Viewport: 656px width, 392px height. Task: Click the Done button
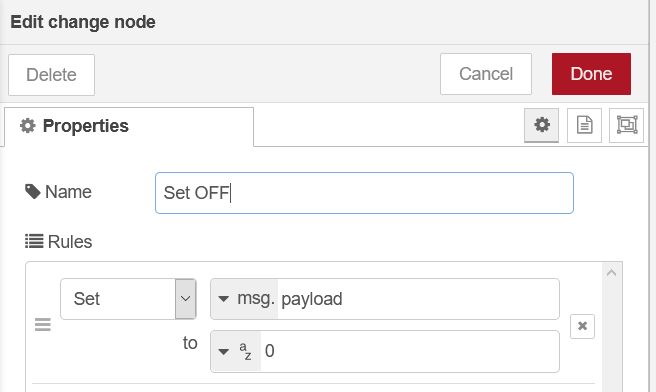coord(591,74)
